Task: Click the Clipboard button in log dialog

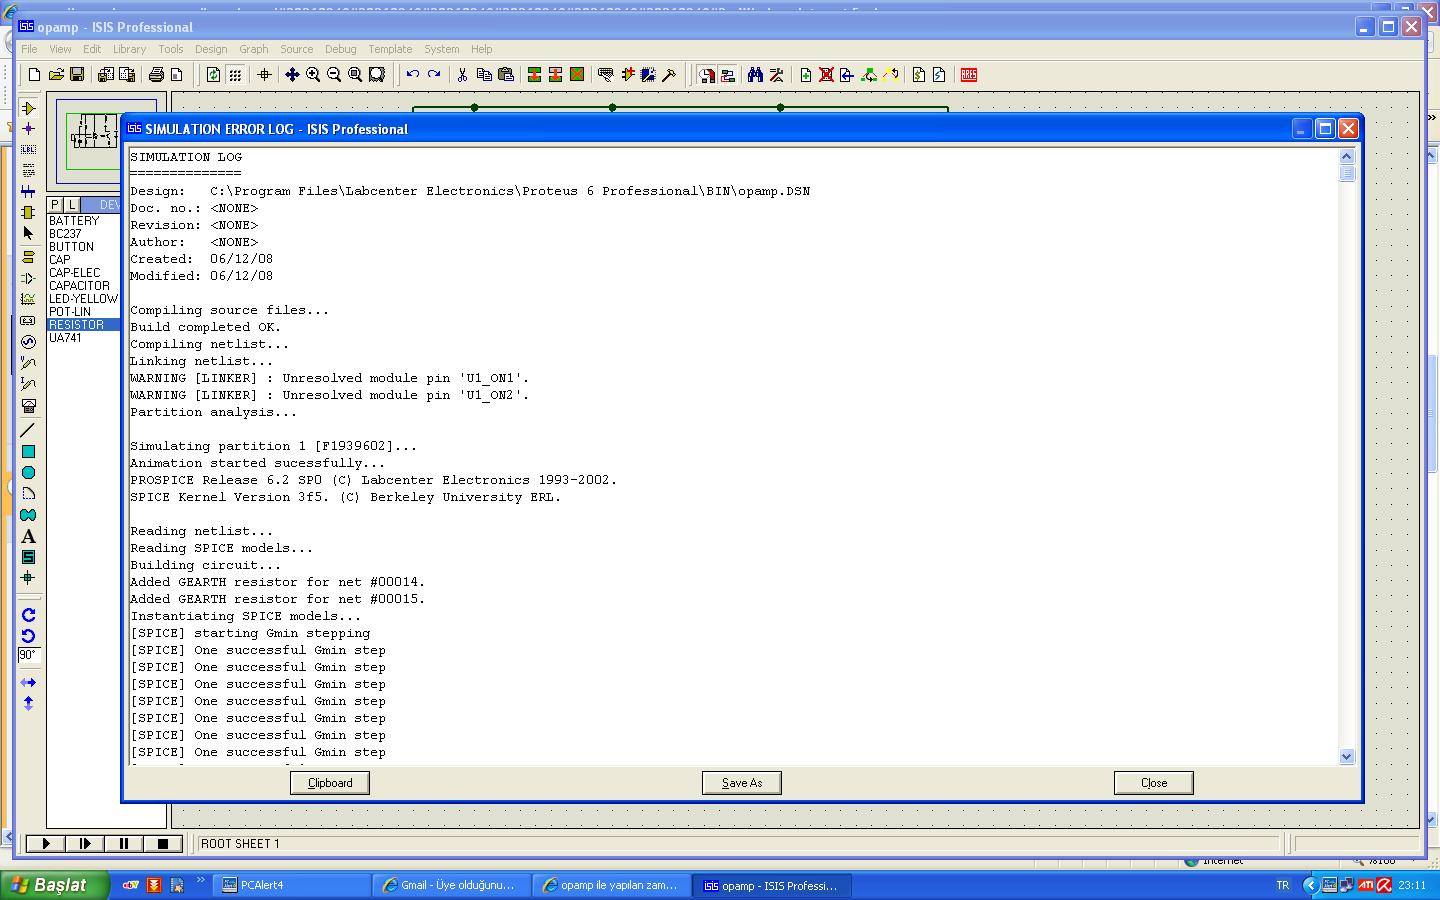Action: 330,783
